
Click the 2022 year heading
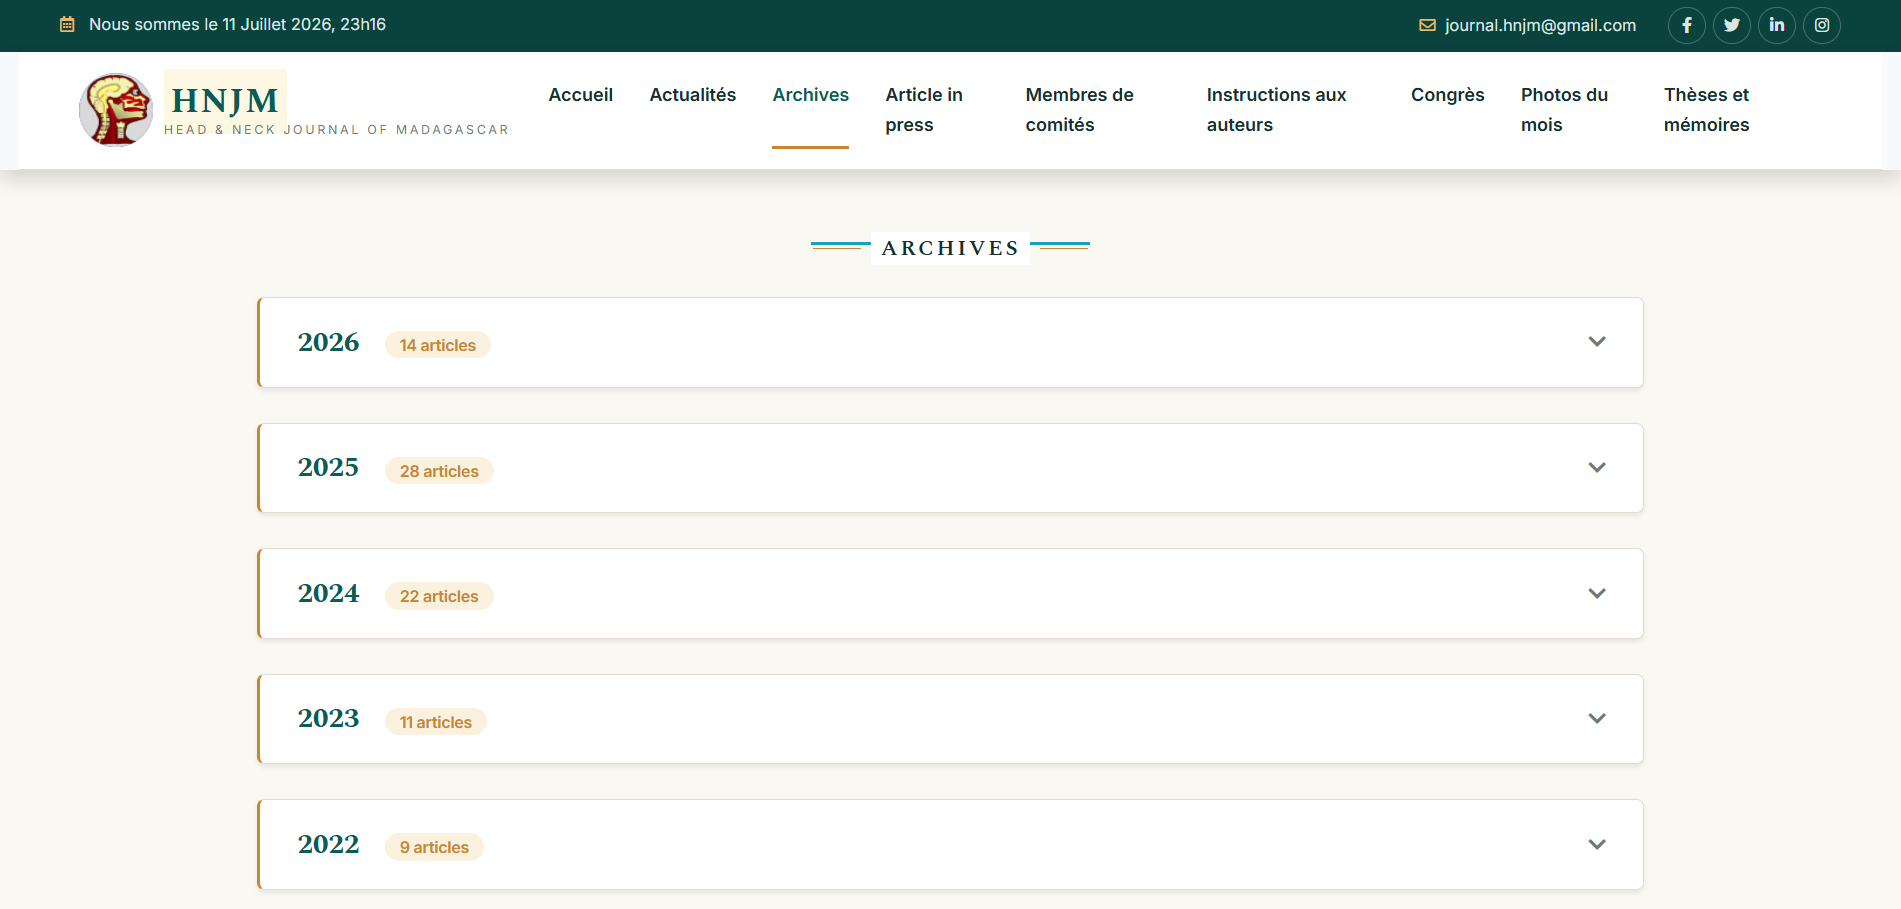click(x=328, y=844)
